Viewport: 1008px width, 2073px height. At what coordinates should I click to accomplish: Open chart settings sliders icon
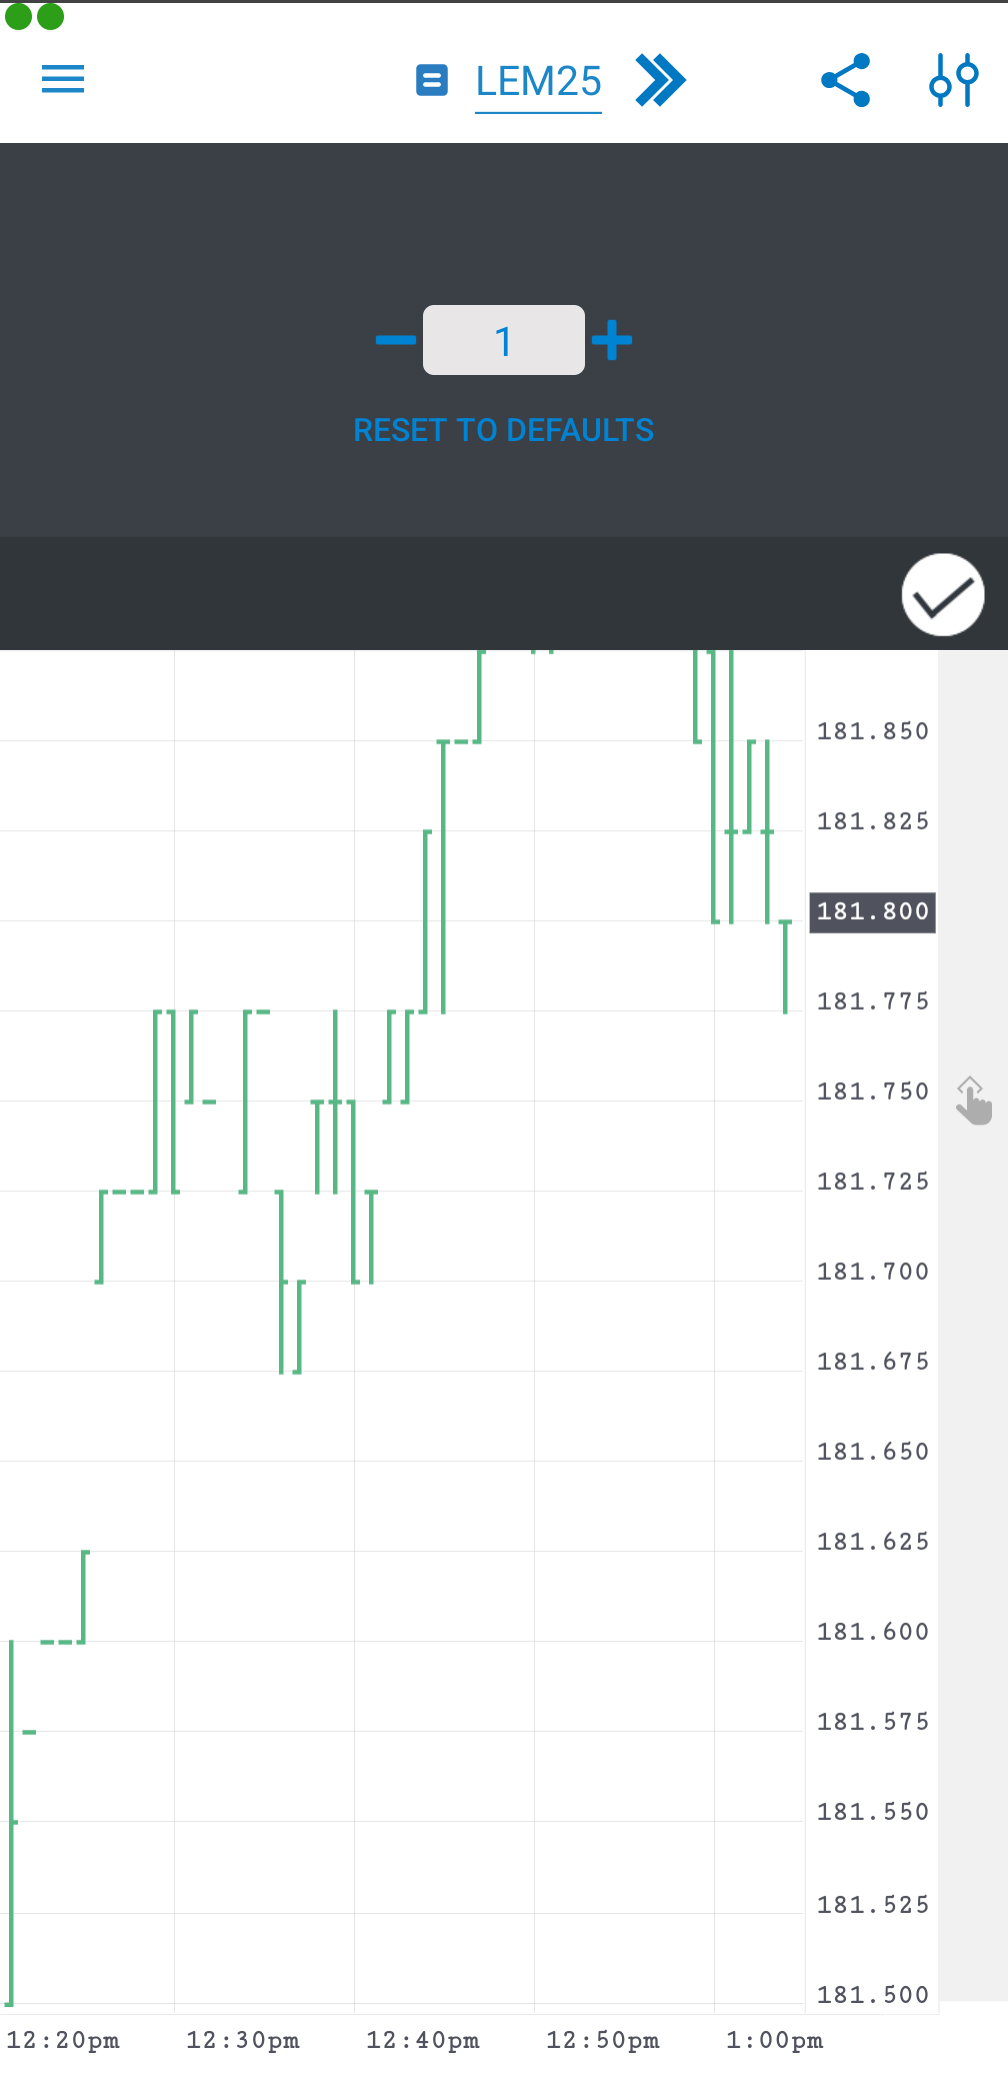953,80
